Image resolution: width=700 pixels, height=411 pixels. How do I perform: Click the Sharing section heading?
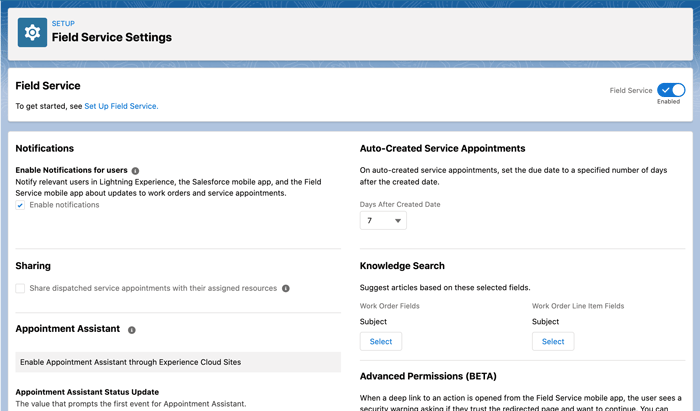(x=33, y=266)
